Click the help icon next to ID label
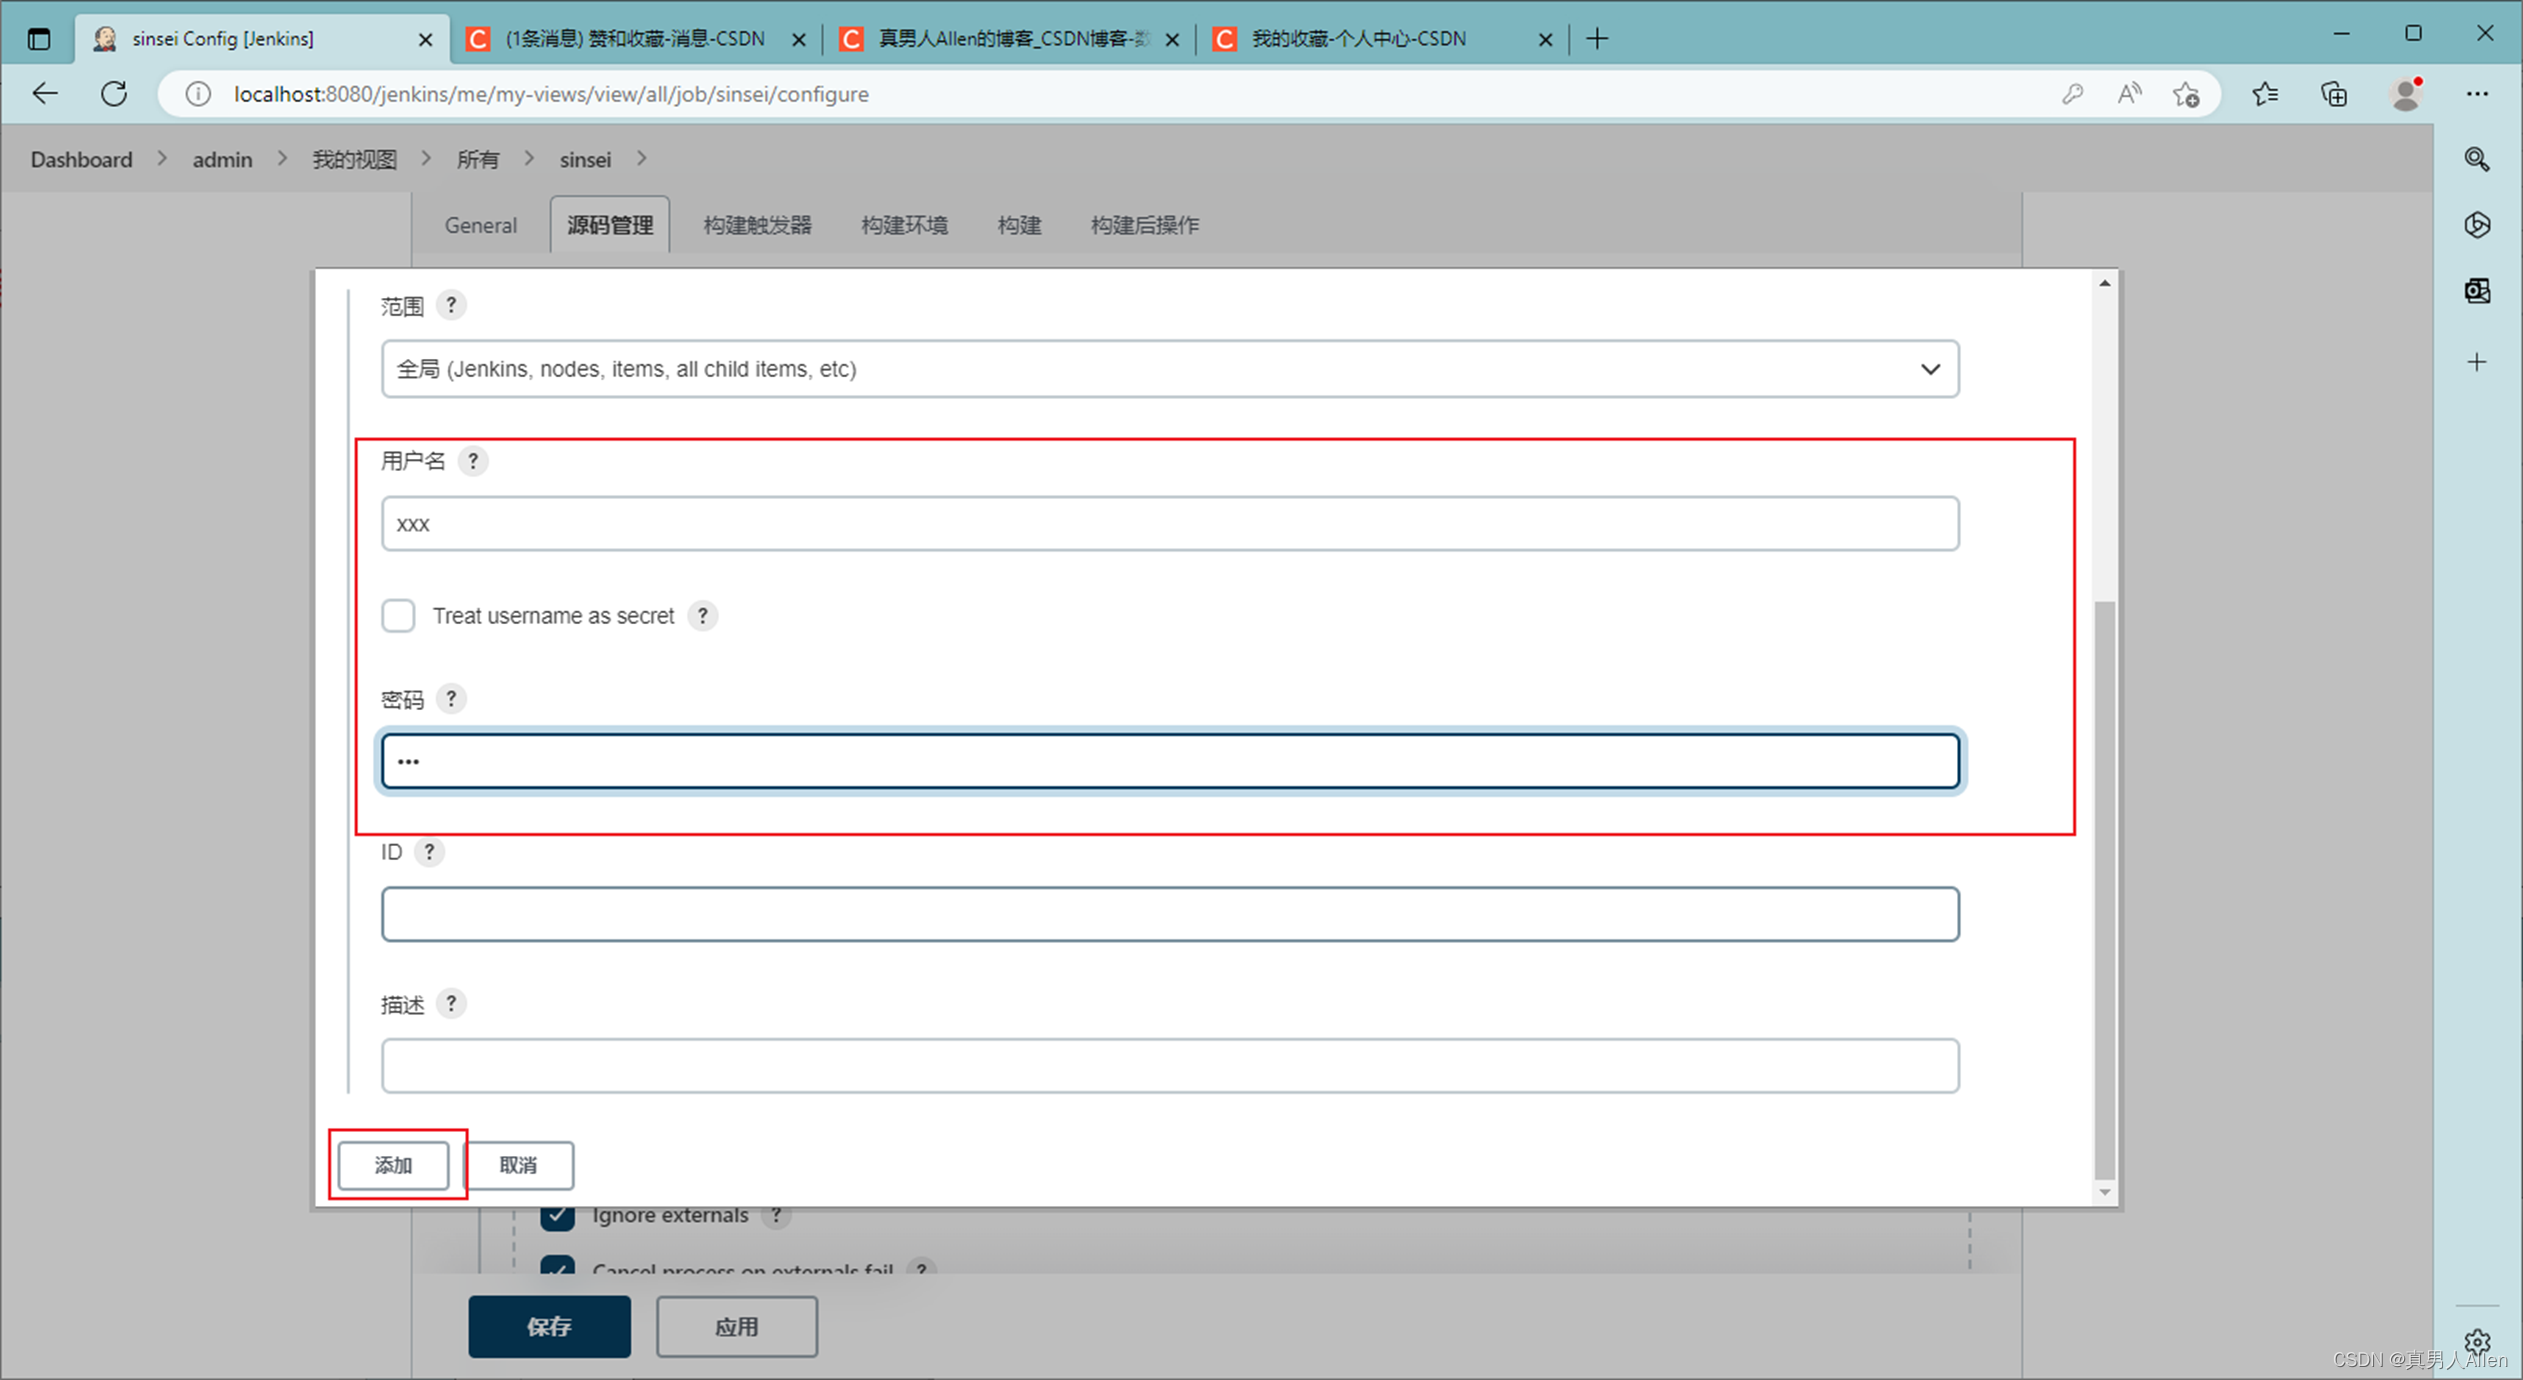The image size is (2523, 1380). pyautogui.click(x=429, y=852)
